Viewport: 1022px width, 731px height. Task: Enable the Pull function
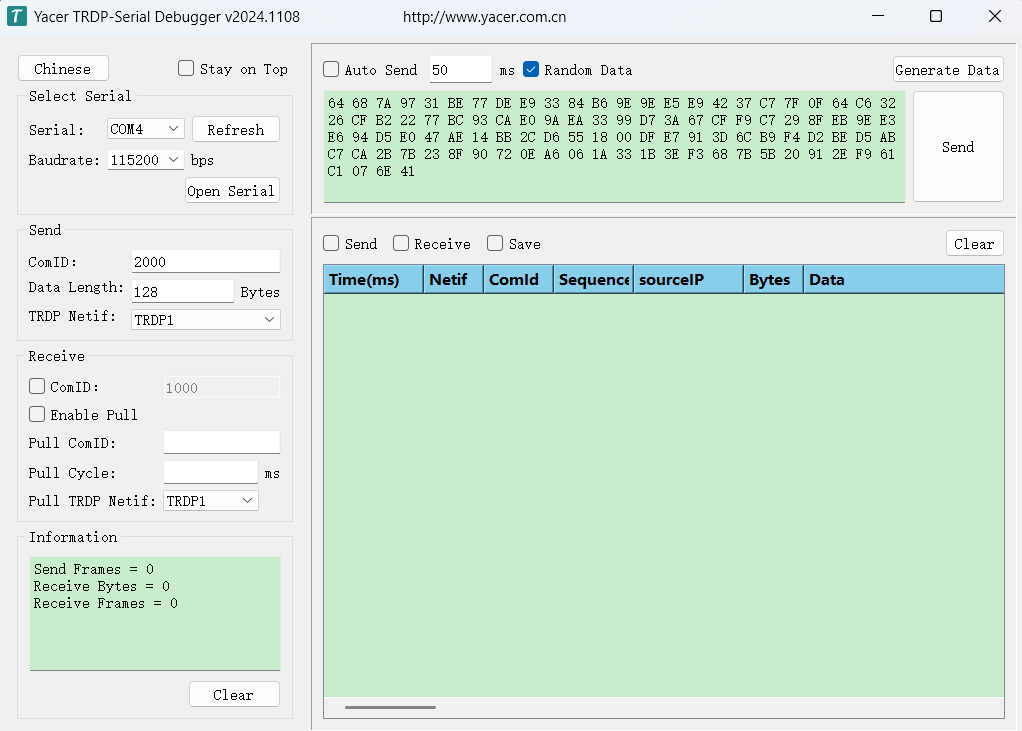tap(36, 414)
